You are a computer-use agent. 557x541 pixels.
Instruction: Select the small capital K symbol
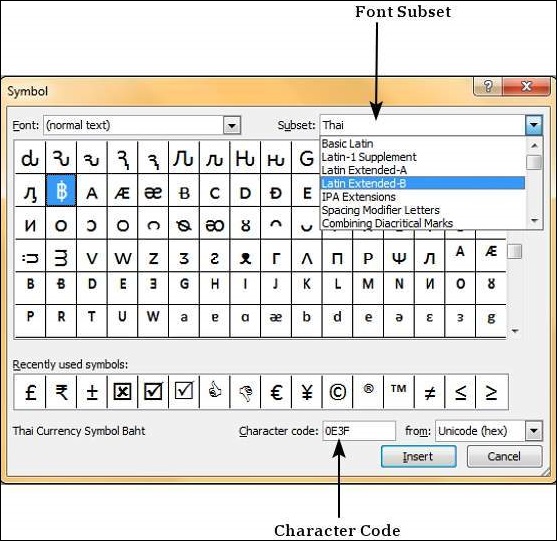click(x=307, y=288)
